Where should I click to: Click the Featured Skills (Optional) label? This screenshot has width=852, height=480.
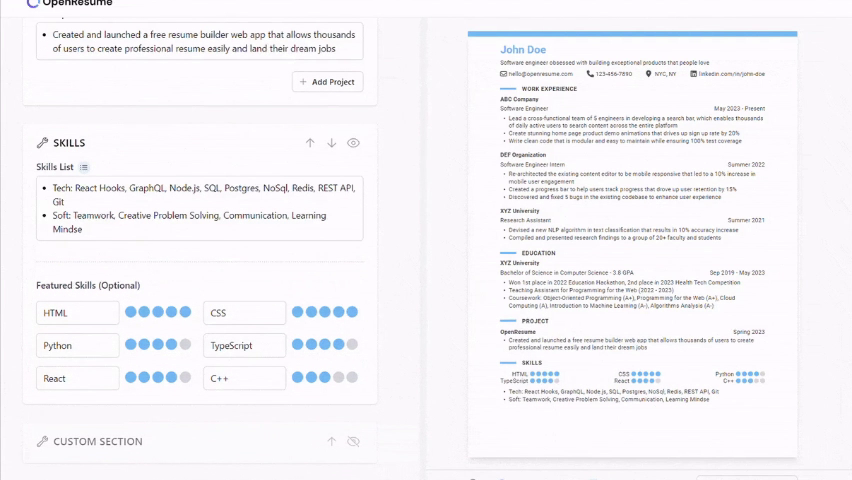coord(88,285)
